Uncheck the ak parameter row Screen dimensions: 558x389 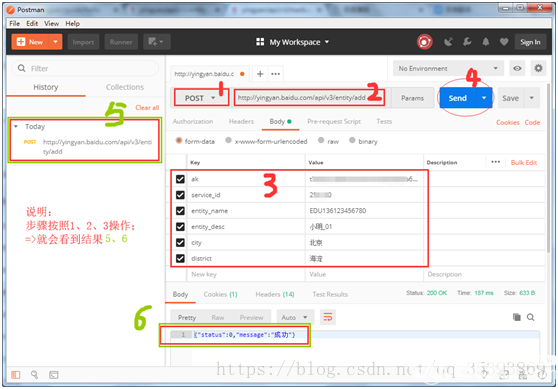click(x=180, y=179)
